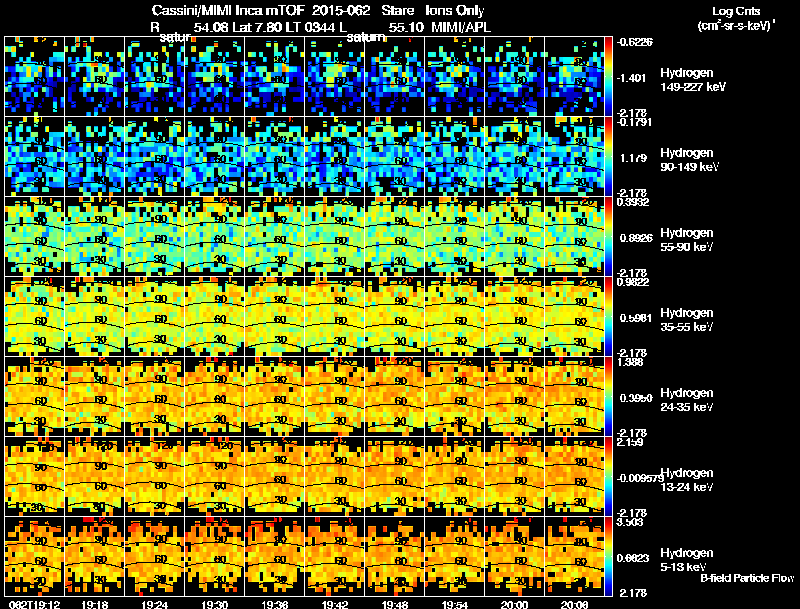Screen dimensions: 800x609
Task: Click the 'Hydrogen 13-24 keV' row label
Action: (687, 480)
